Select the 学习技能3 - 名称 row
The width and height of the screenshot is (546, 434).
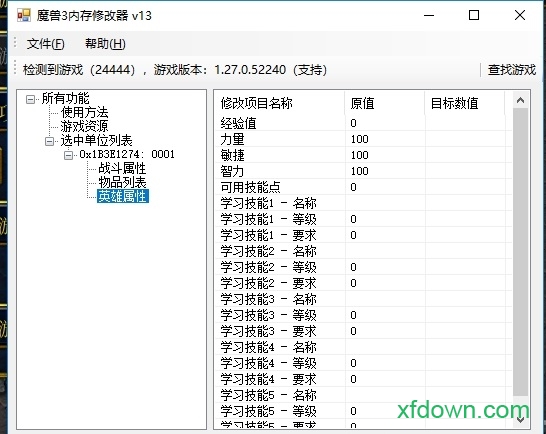pyautogui.click(x=364, y=299)
